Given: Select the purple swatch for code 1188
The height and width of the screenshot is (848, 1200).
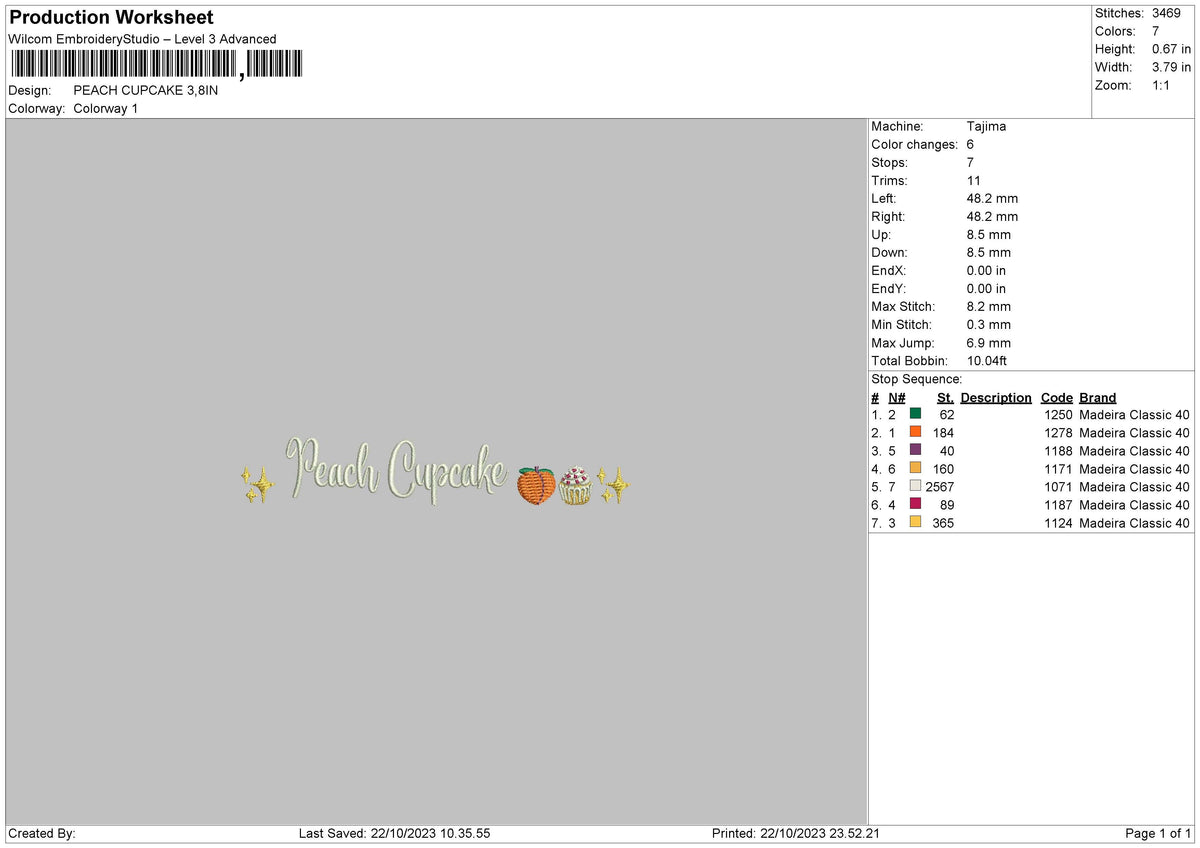Looking at the screenshot, I should 915,450.
